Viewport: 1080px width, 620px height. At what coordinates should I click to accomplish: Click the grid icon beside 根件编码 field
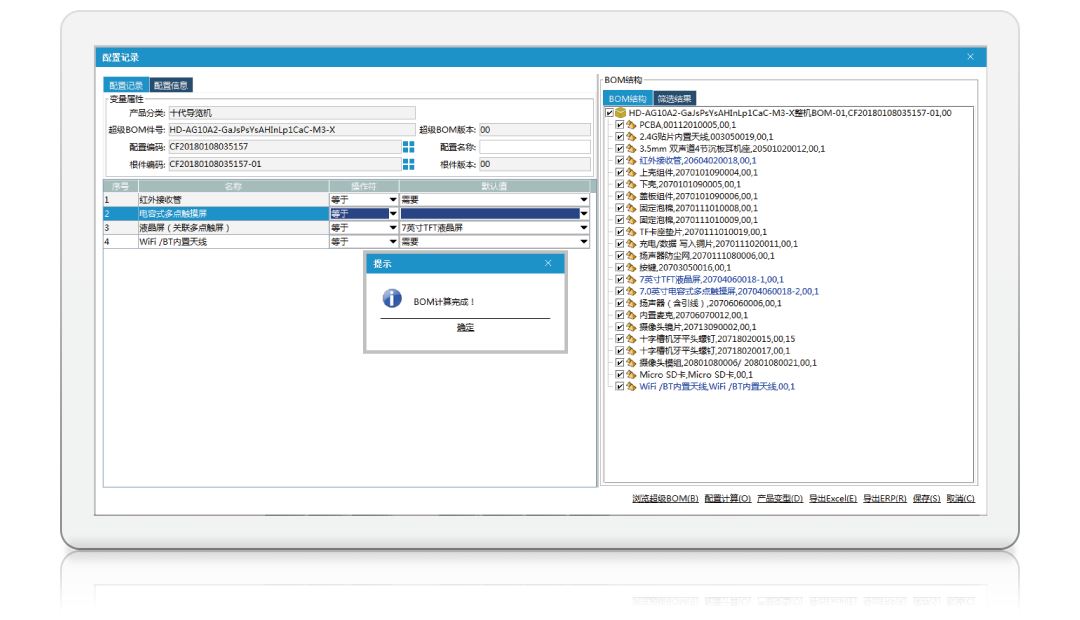408,164
